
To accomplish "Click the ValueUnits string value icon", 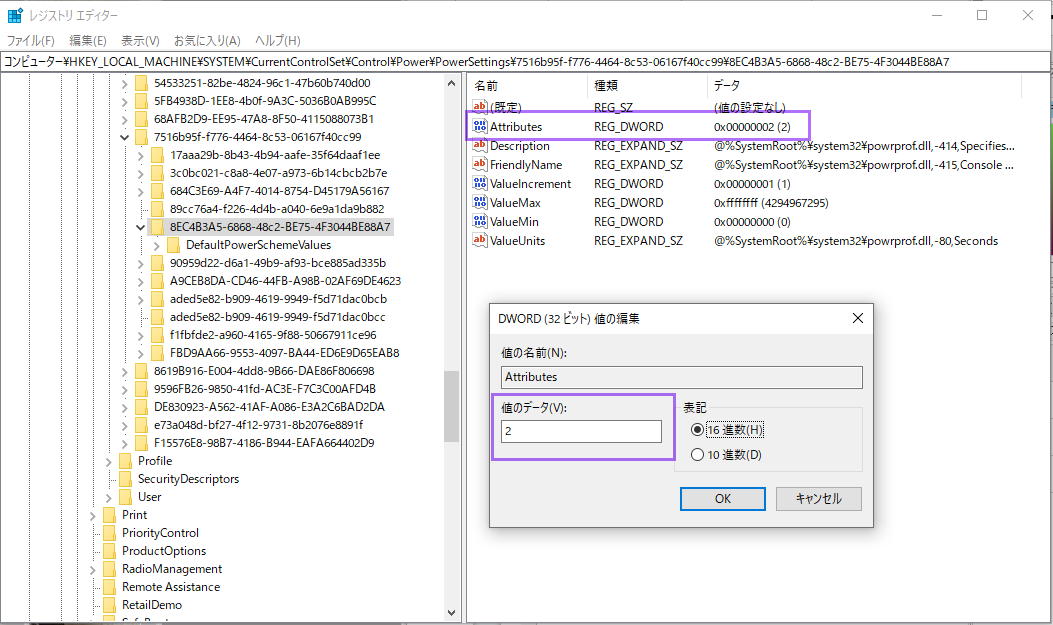I will point(480,241).
